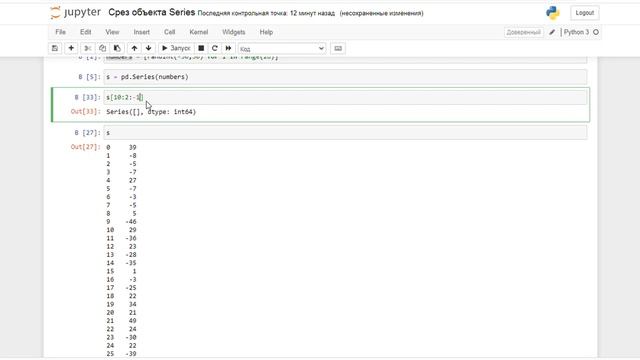Restart kernel and run all cells icon
The width and height of the screenshot is (640, 360).
[x=229, y=48]
